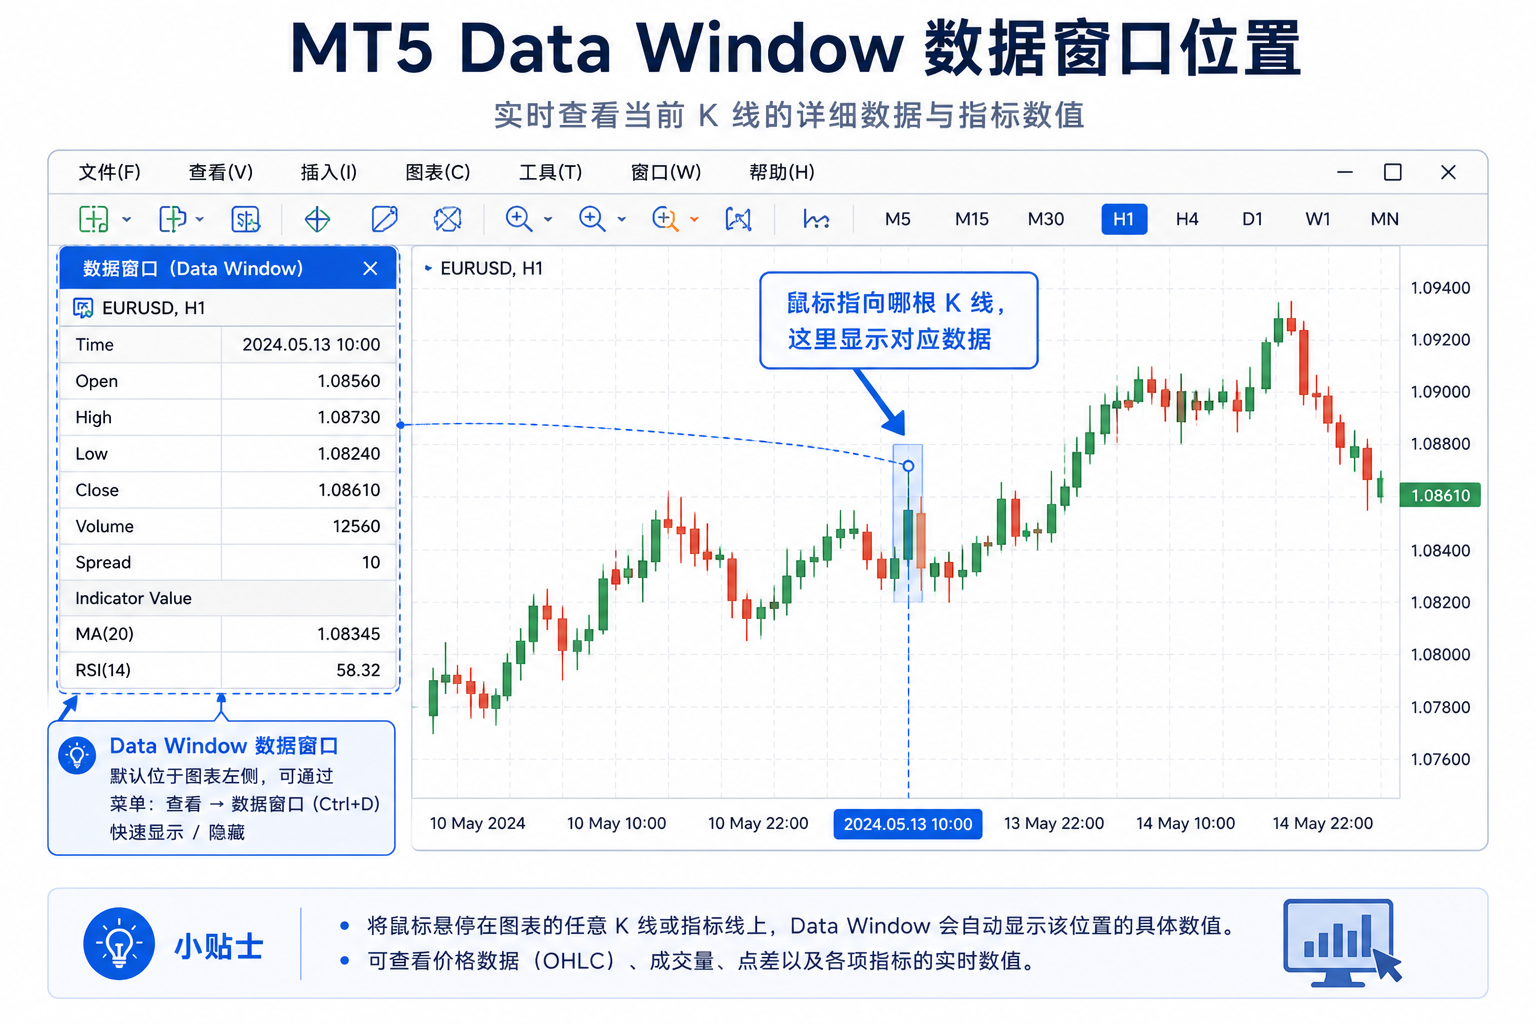The width and height of the screenshot is (1536, 1024).
Task: Click the Indicator Value section header
Action: tap(229, 598)
